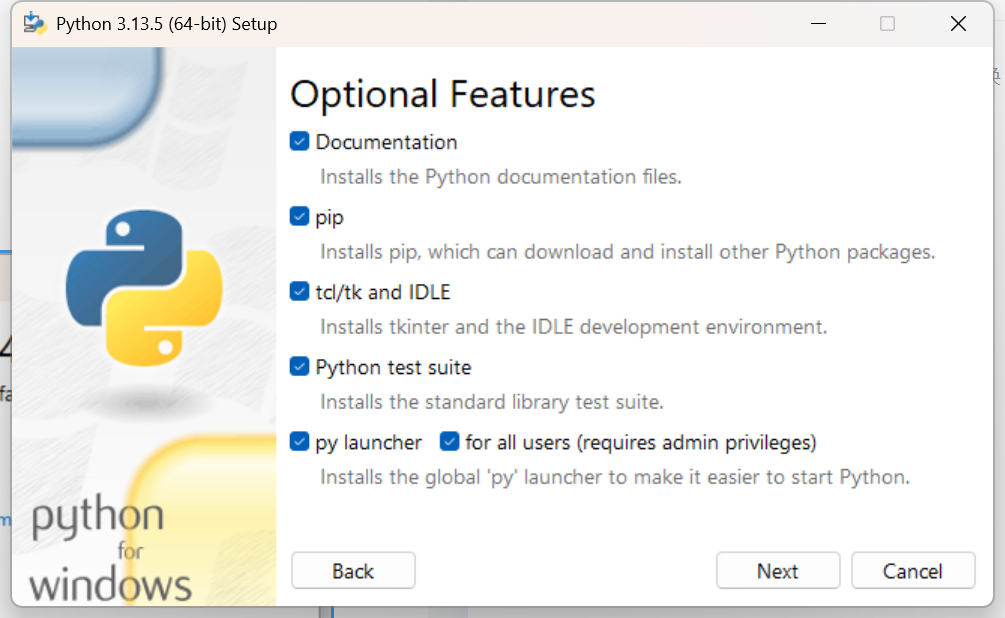Click the pip description text

pyautogui.click(x=627, y=251)
